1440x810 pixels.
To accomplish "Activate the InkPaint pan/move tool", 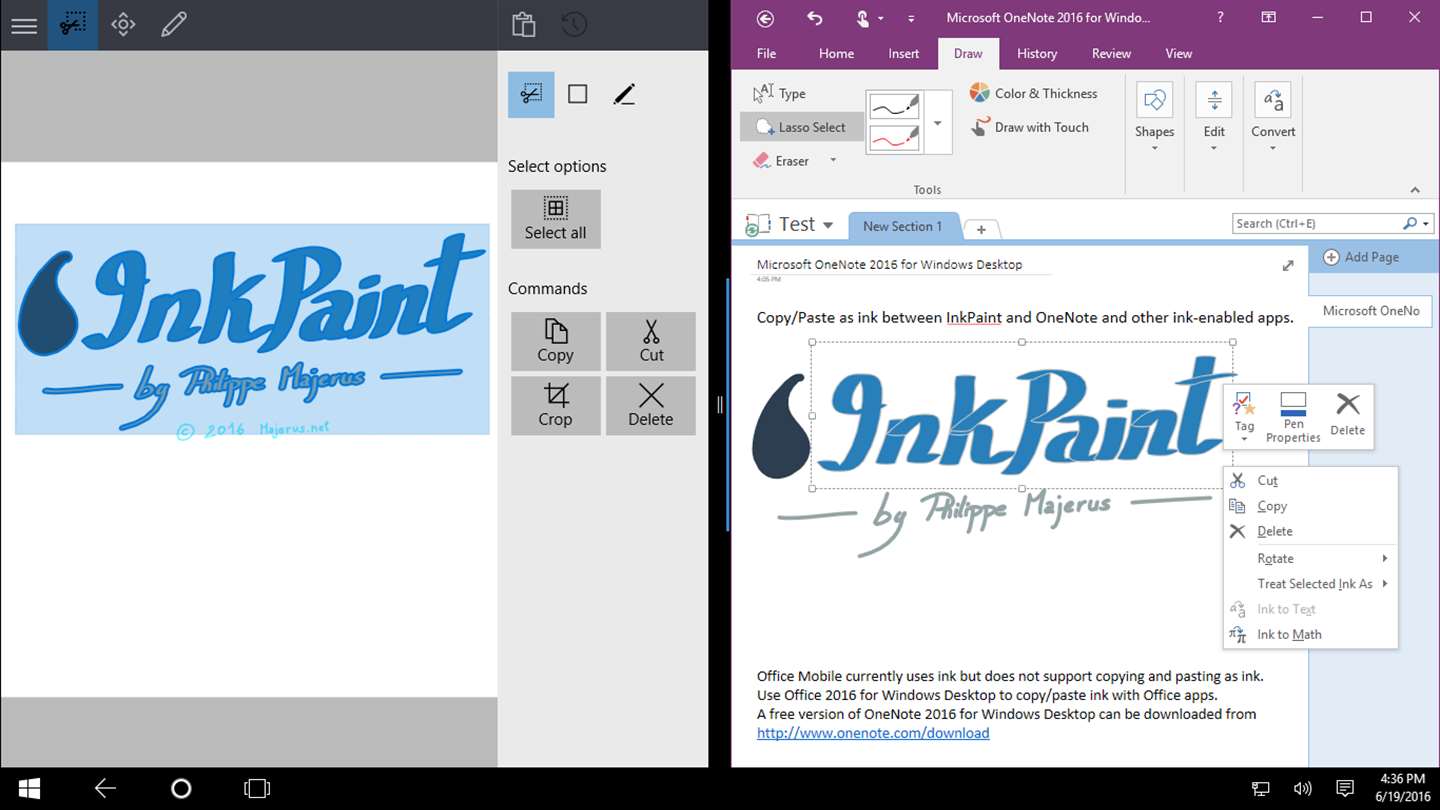I will pyautogui.click(x=123, y=25).
